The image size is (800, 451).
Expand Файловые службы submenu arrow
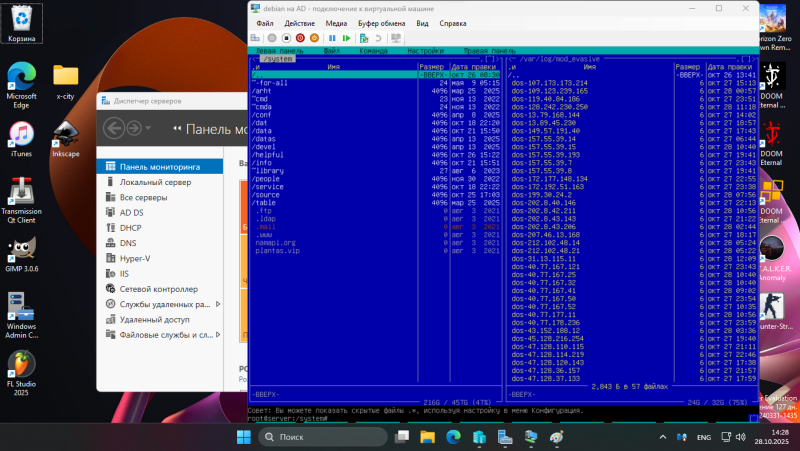pos(217,334)
